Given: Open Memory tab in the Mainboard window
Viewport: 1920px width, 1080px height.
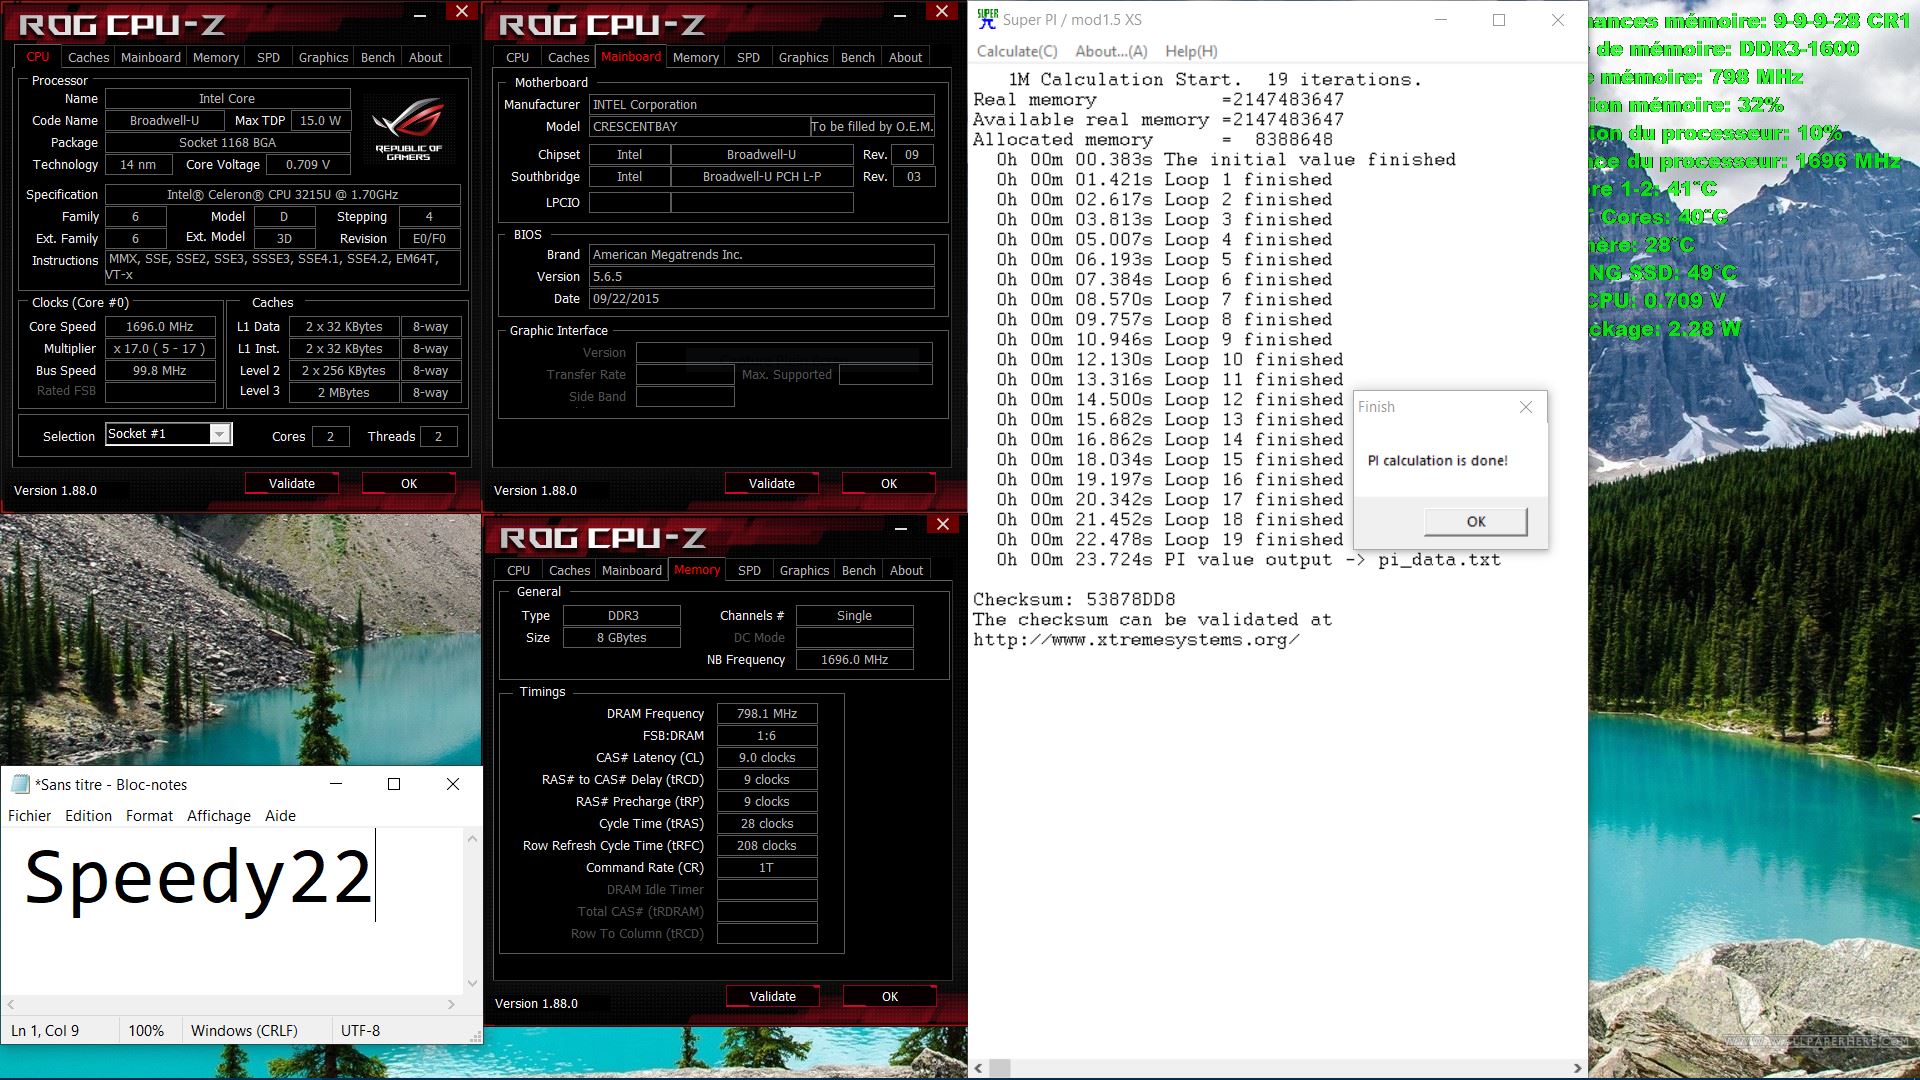Looking at the screenshot, I should click(696, 58).
